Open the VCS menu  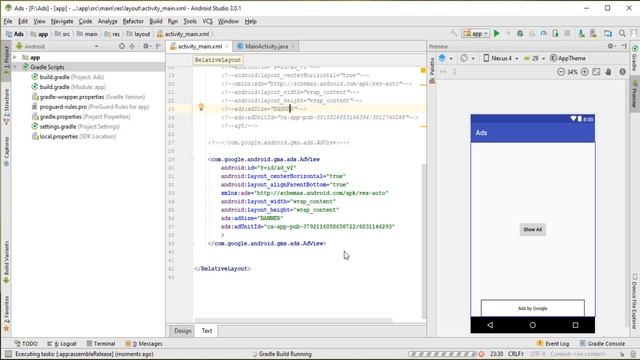(x=207, y=21)
